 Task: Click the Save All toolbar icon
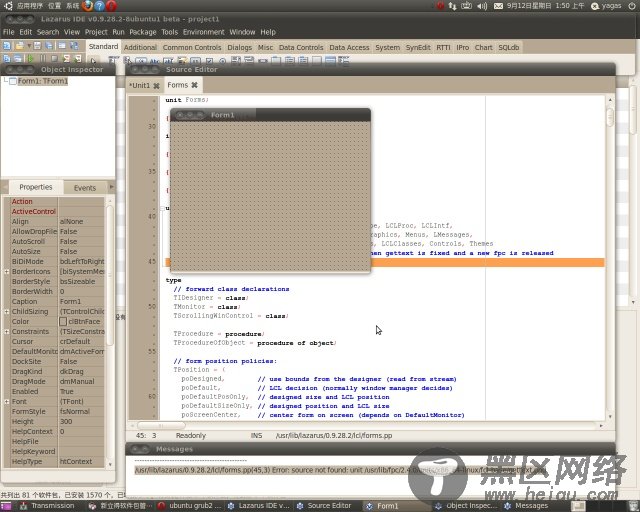click(x=49, y=46)
